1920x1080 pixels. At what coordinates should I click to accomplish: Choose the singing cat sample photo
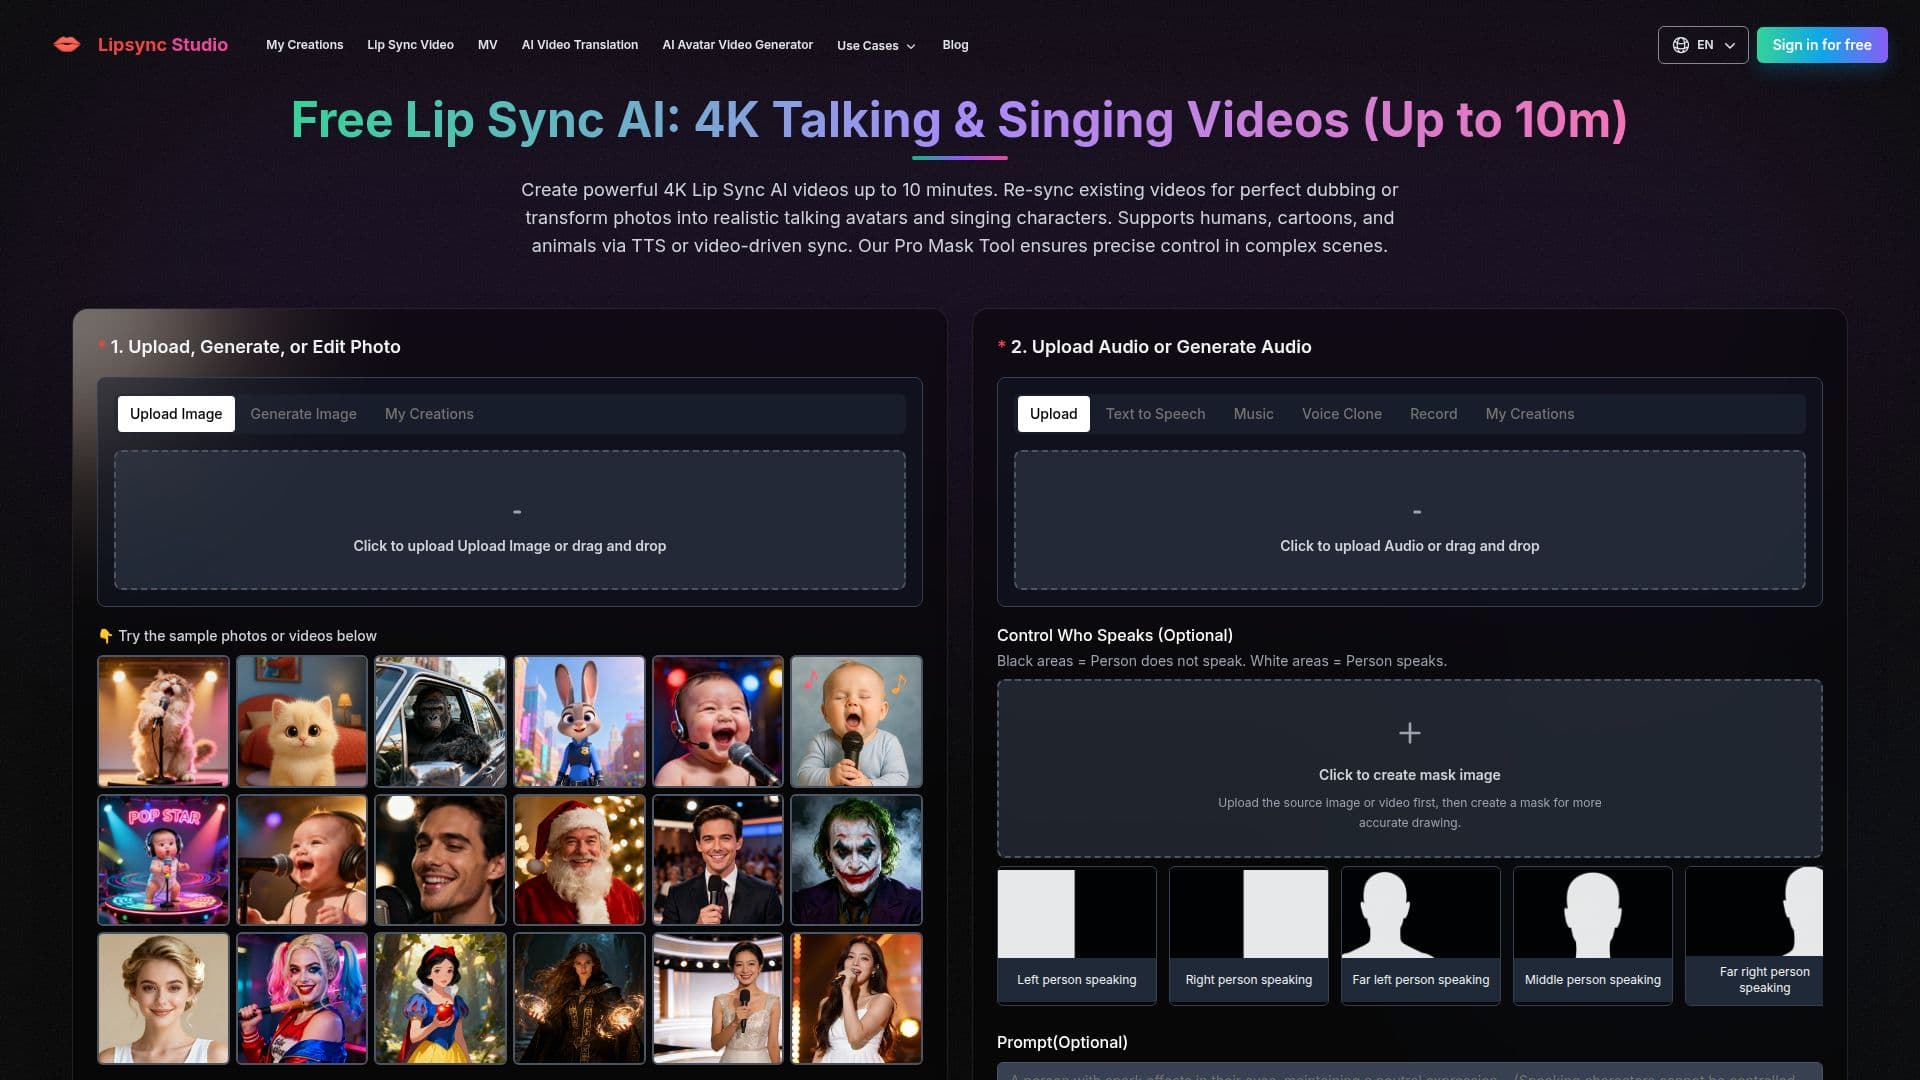coord(163,721)
